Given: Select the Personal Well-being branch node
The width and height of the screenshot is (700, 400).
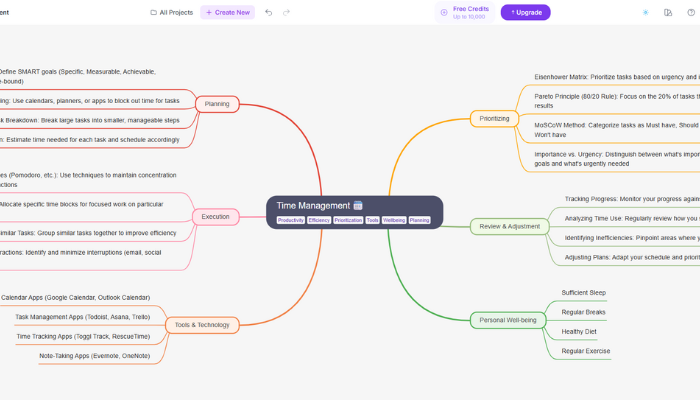Looking at the screenshot, I should point(508,320).
